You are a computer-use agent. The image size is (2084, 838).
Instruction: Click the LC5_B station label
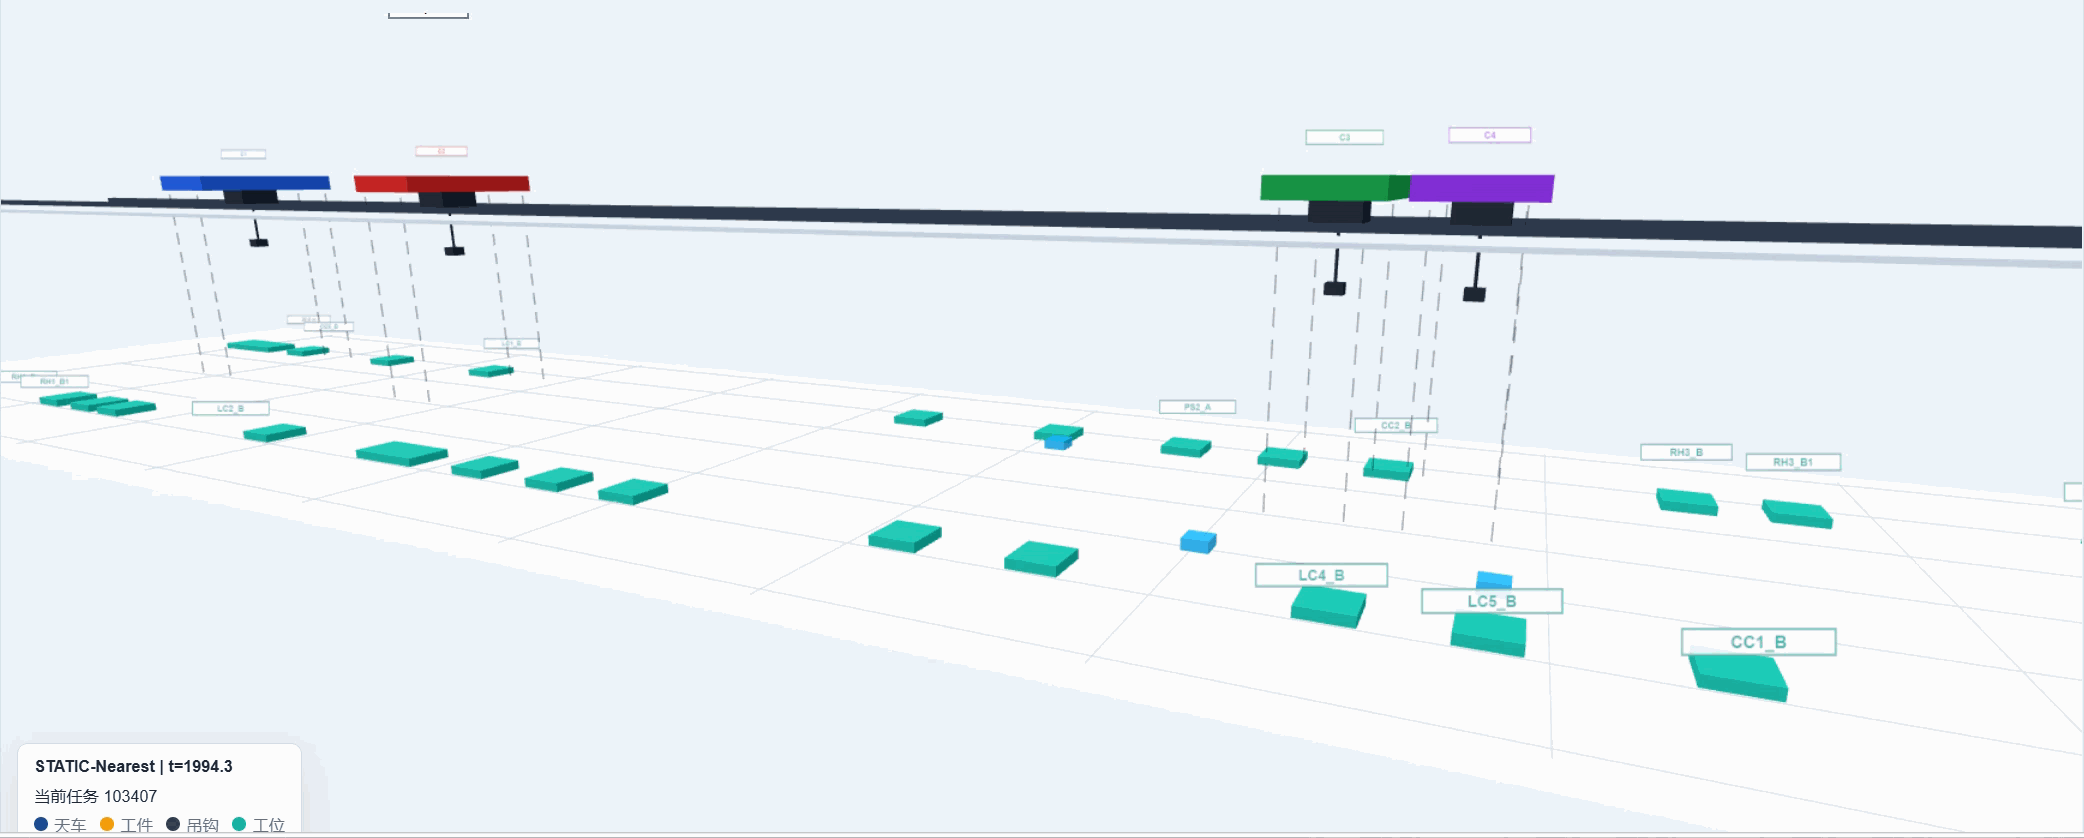pyautogui.click(x=1491, y=601)
